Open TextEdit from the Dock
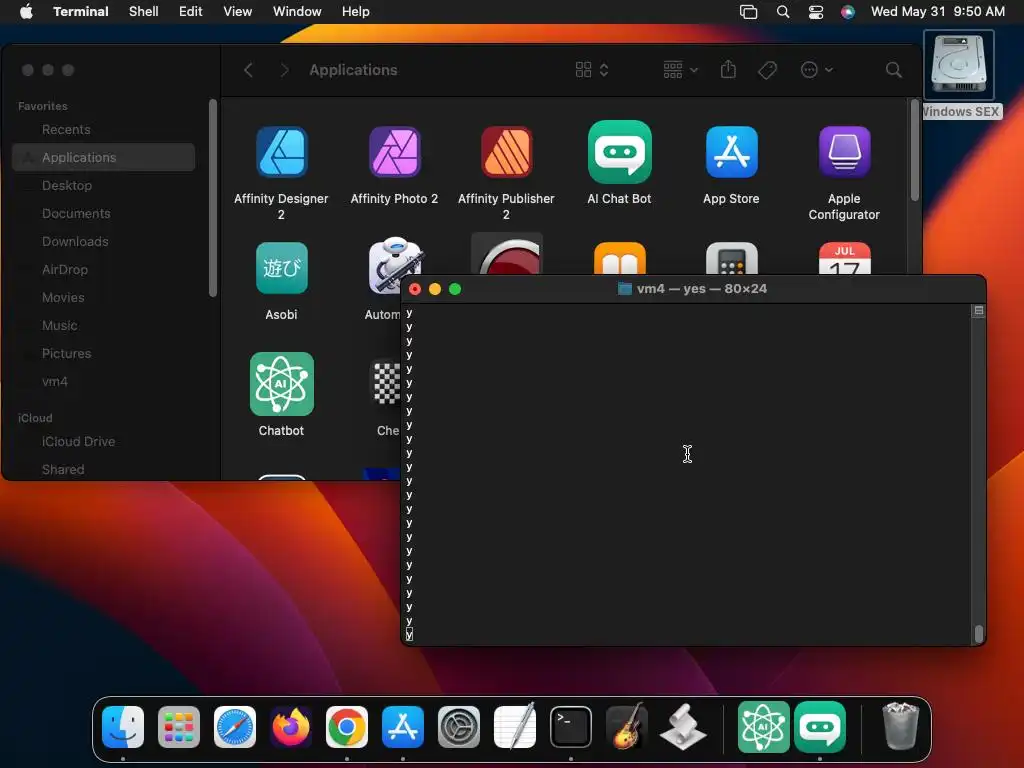 coord(515,727)
